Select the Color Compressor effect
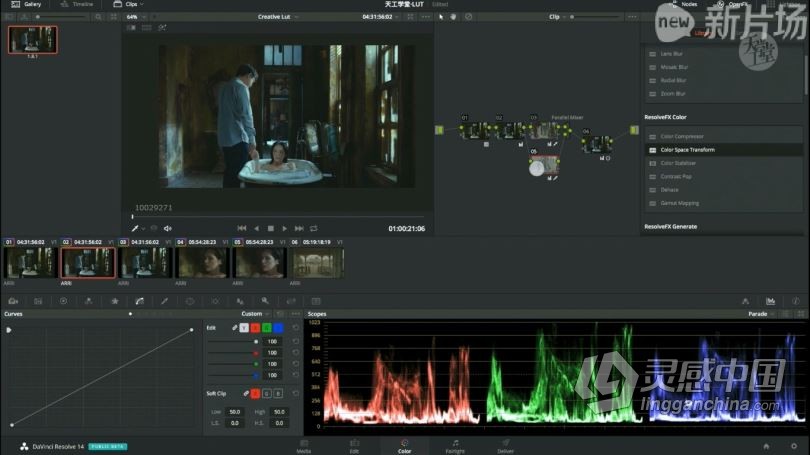Viewport: 810px width, 455px height. click(x=723, y=136)
